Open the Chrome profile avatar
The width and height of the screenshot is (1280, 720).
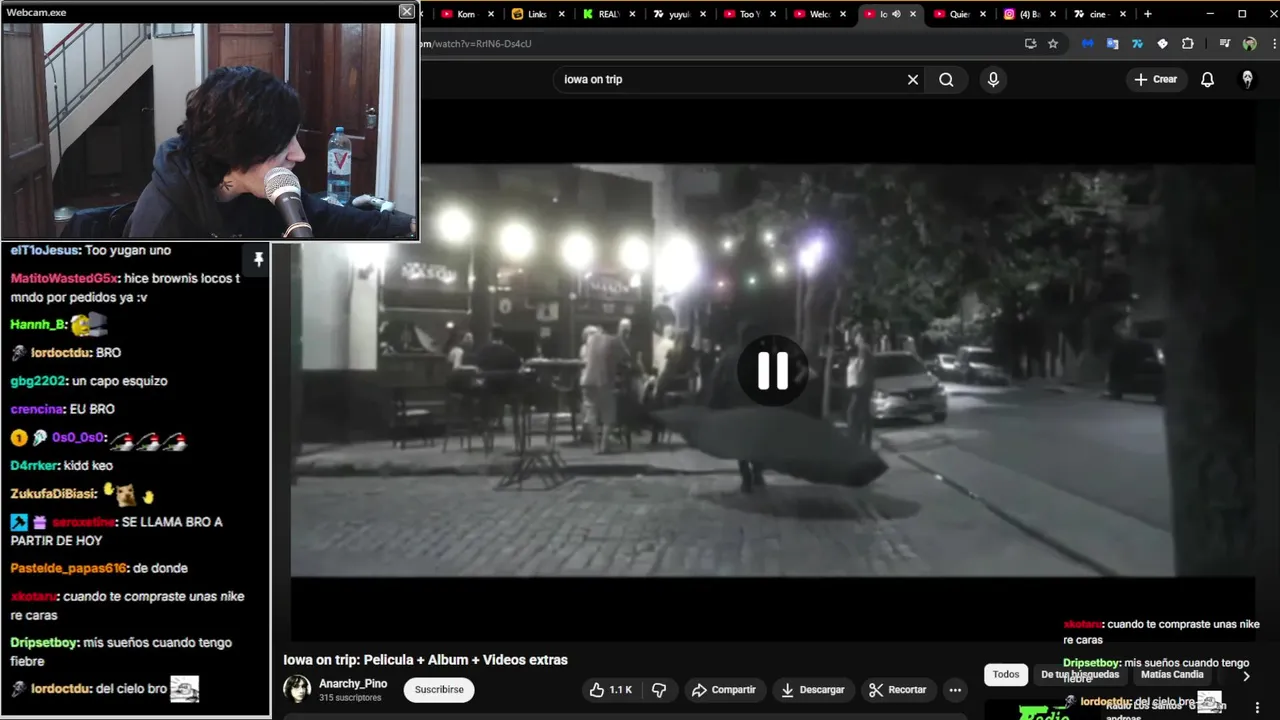tap(1249, 44)
